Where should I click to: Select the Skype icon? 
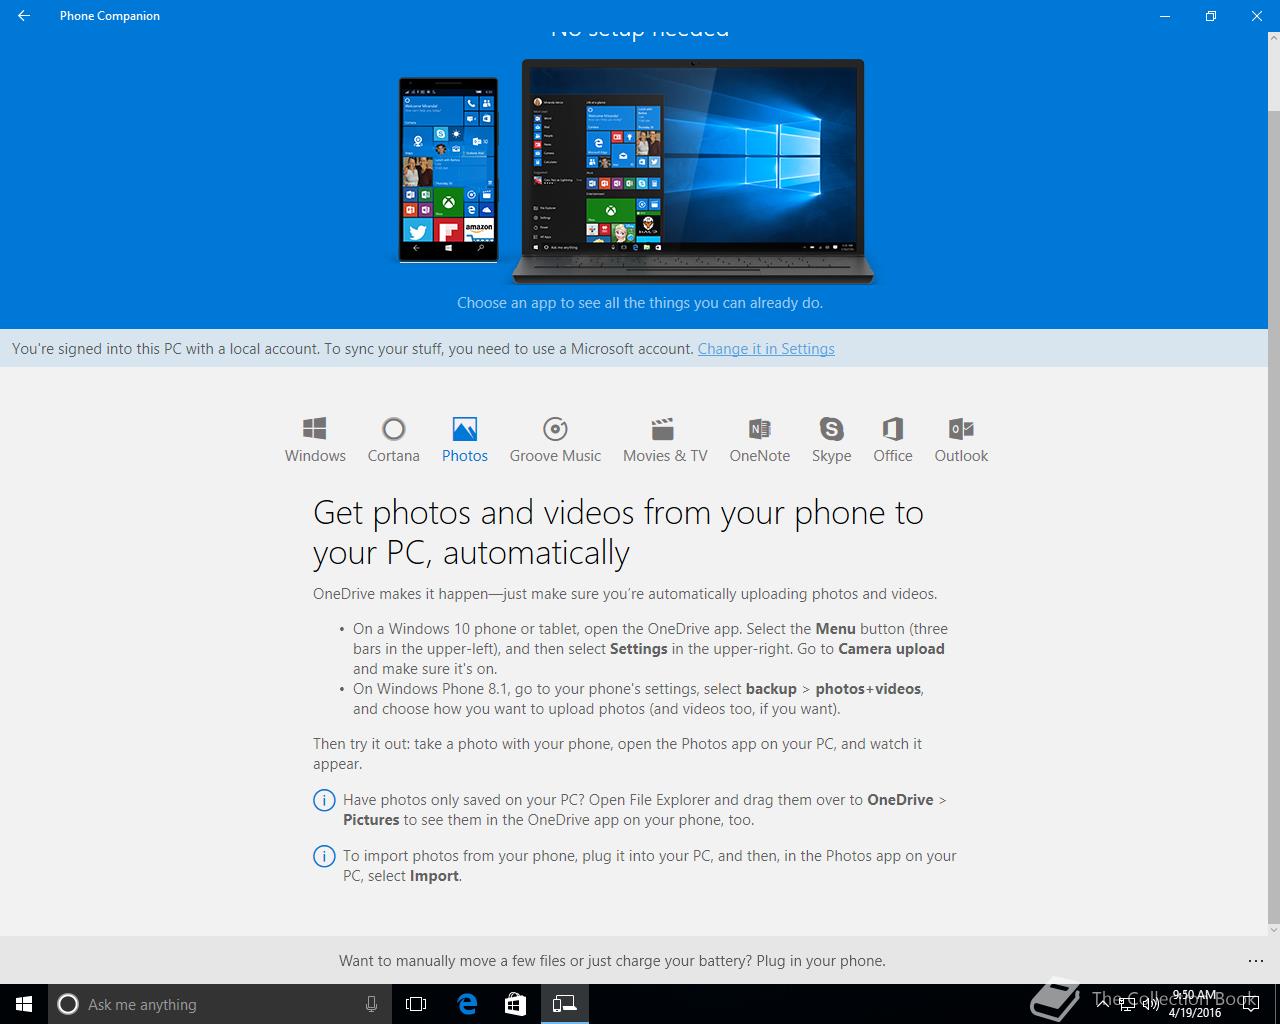pos(831,429)
